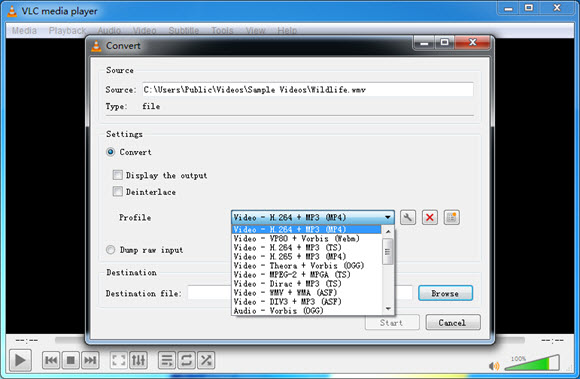The width and height of the screenshot is (580, 379).
Task: Skip to next media track
Action: [x=90, y=360]
